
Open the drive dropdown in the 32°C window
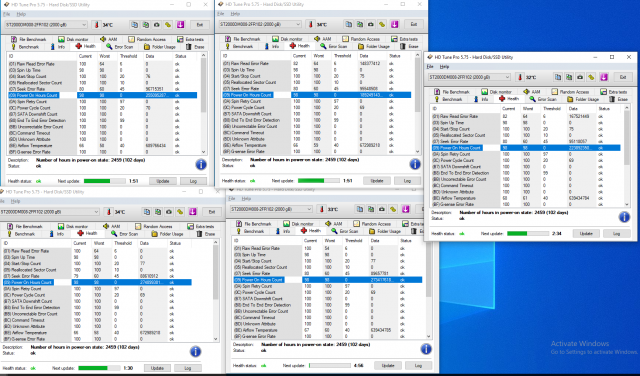click(469, 77)
